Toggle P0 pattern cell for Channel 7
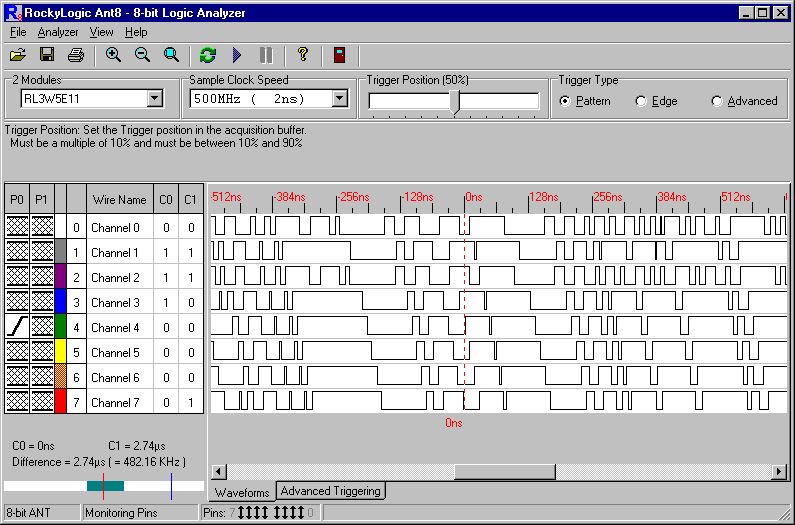795x525 pixels. click(x=17, y=402)
